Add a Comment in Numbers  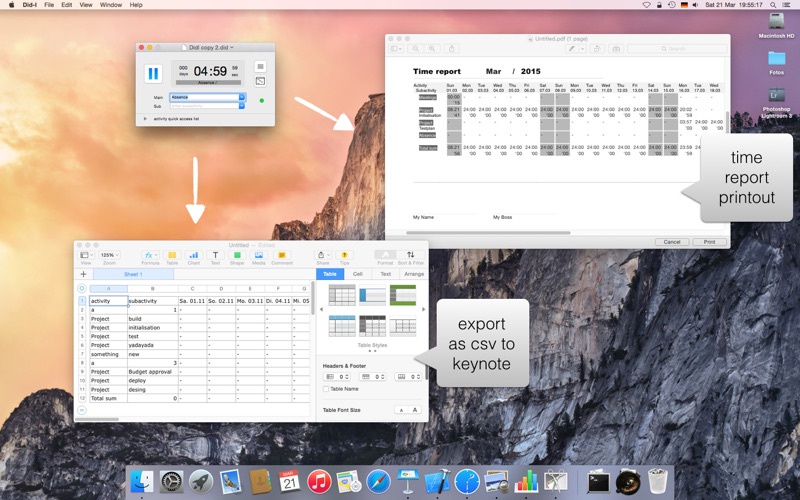[x=282, y=255]
